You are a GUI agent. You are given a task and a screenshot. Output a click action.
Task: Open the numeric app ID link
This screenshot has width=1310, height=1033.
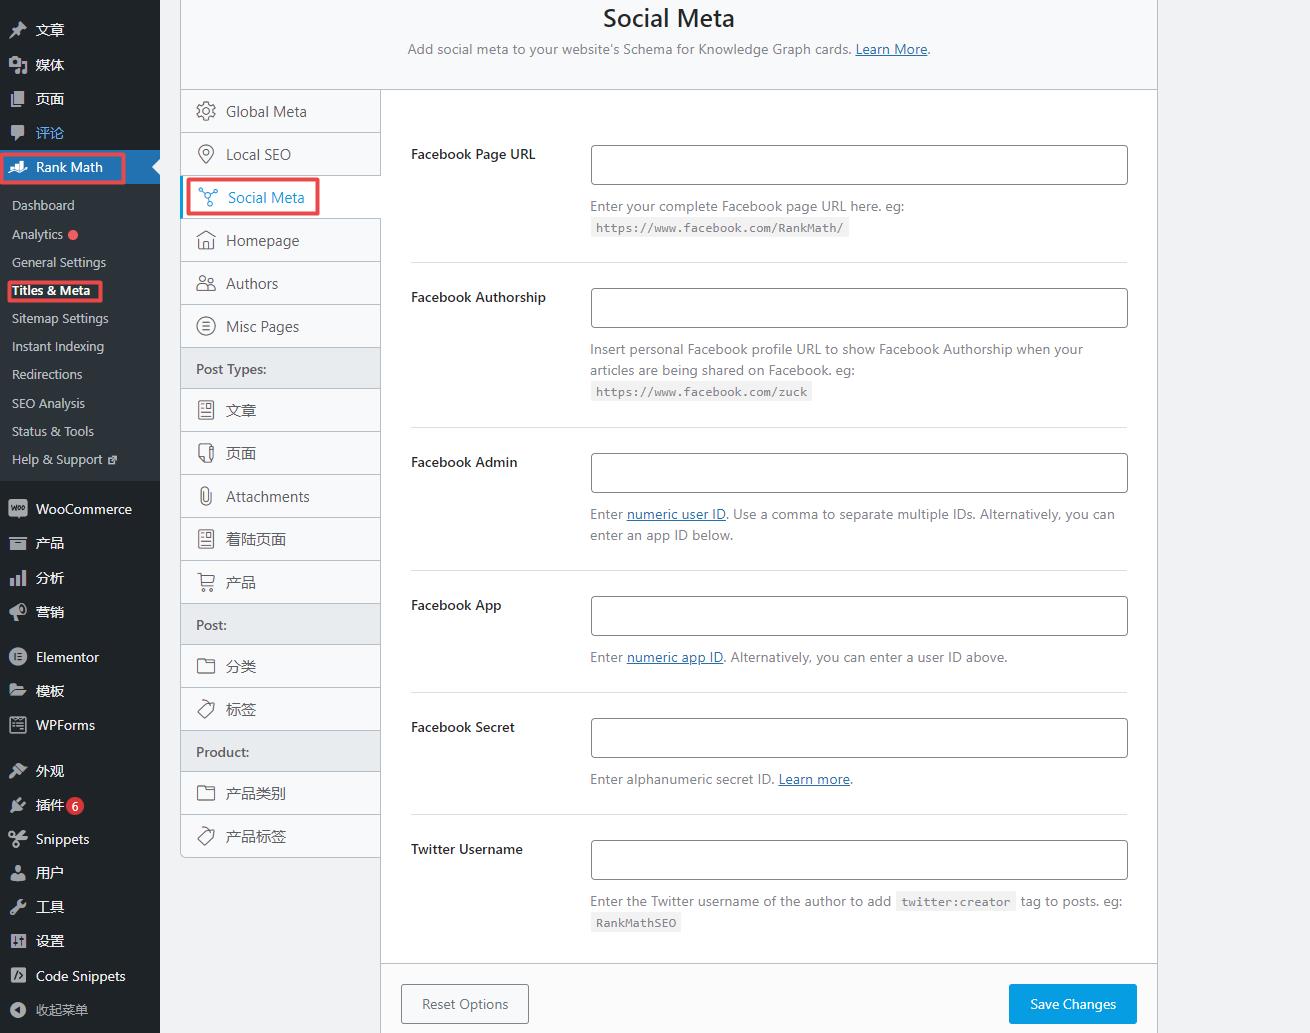pos(675,657)
